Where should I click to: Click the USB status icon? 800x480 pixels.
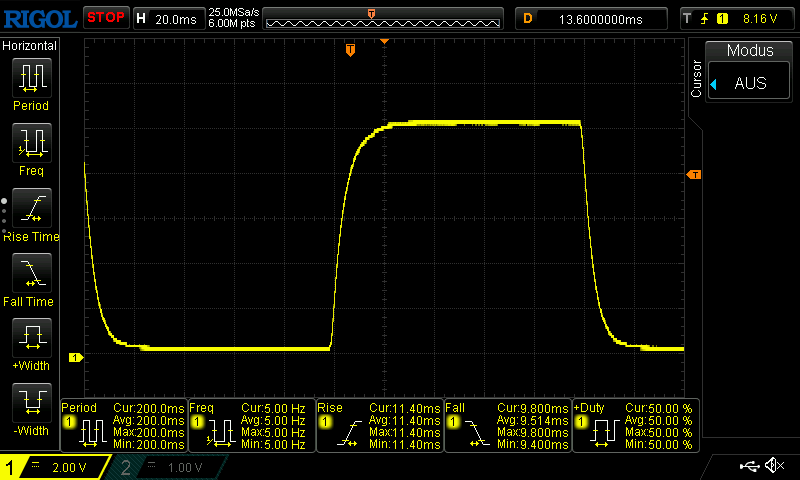point(748,466)
